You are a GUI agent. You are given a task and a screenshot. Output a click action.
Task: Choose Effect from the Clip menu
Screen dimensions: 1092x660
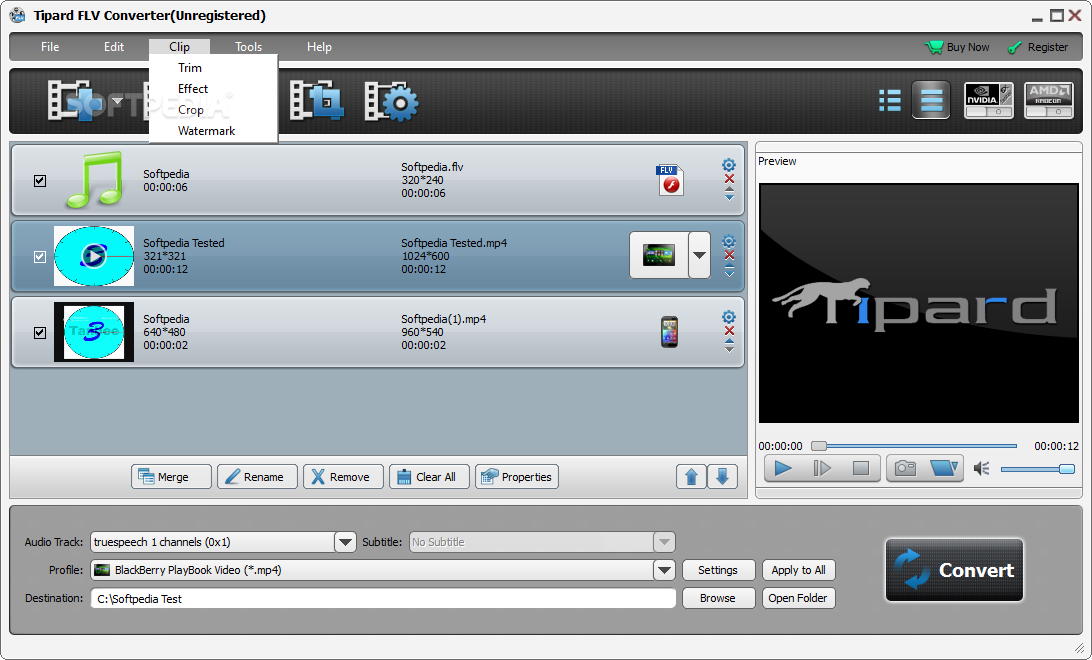(193, 88)
